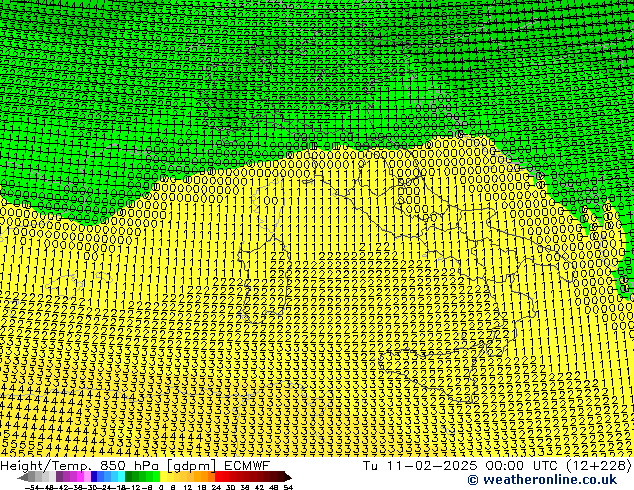634x490 pixels.
Task: Click the 'Height/Temp. 850 hPa [gdpm] ECMWF' title
Action: tap(135, 466)
